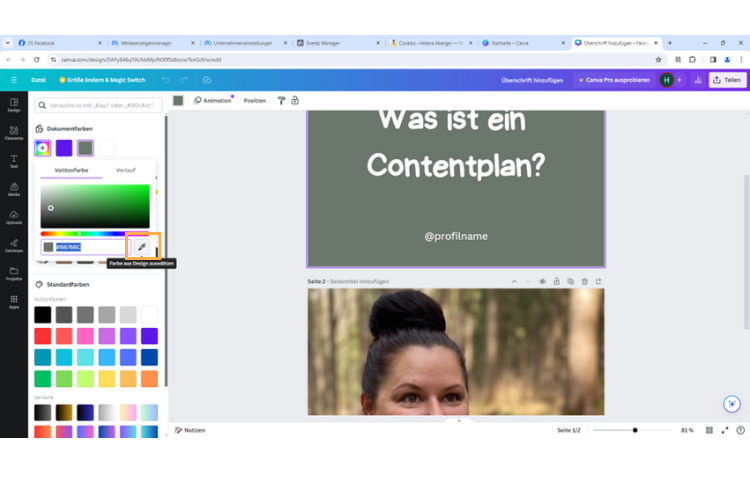750x500 pixels.
Task: Select the gray-green document color swatch
Action: click(x=85, y=148)
